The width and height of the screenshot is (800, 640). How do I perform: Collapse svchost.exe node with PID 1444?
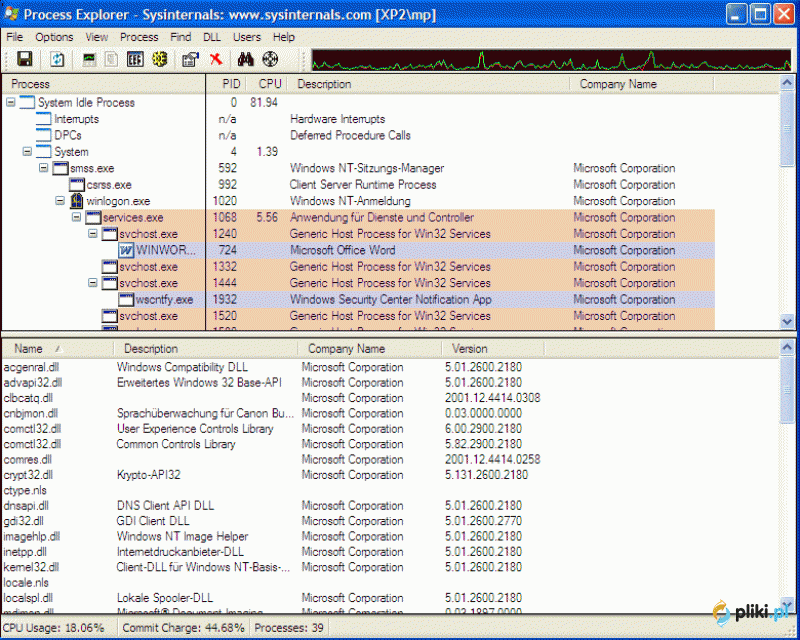point(93,282)
